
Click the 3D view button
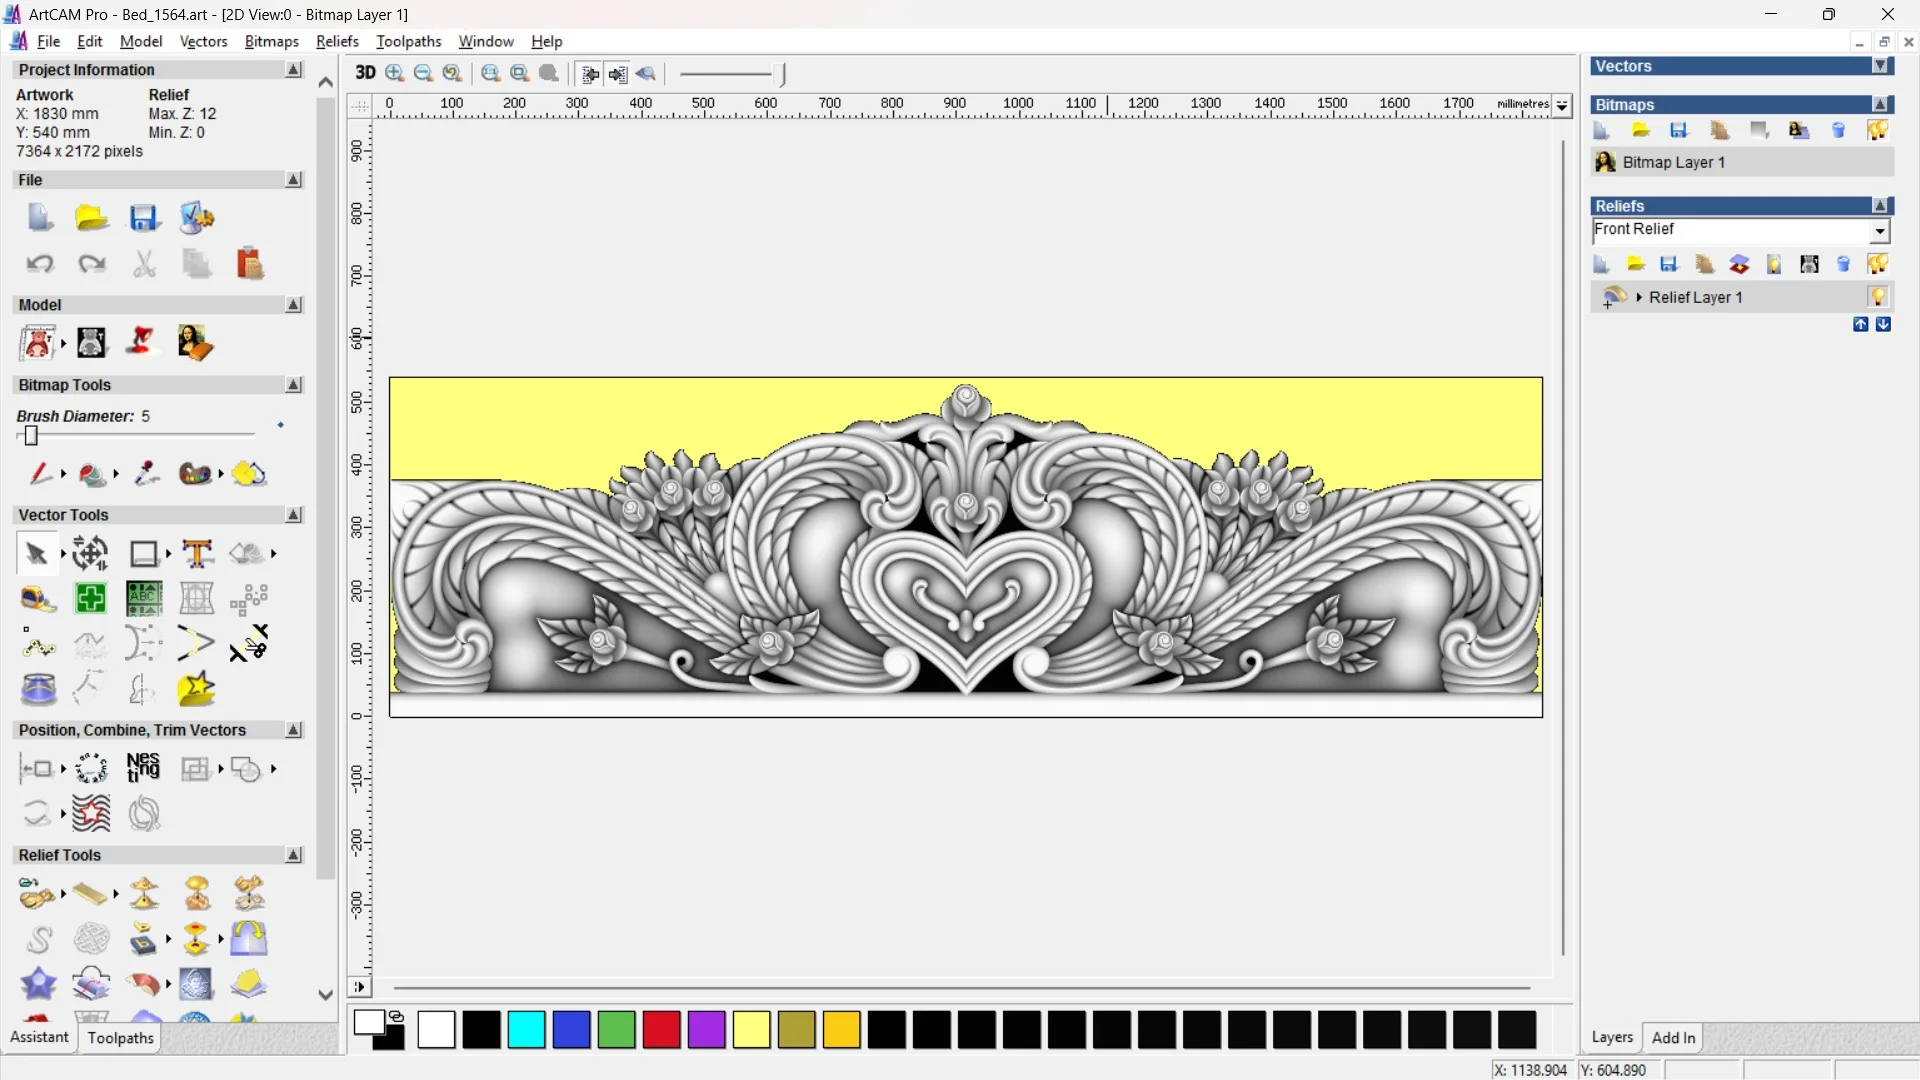point(365,73)
